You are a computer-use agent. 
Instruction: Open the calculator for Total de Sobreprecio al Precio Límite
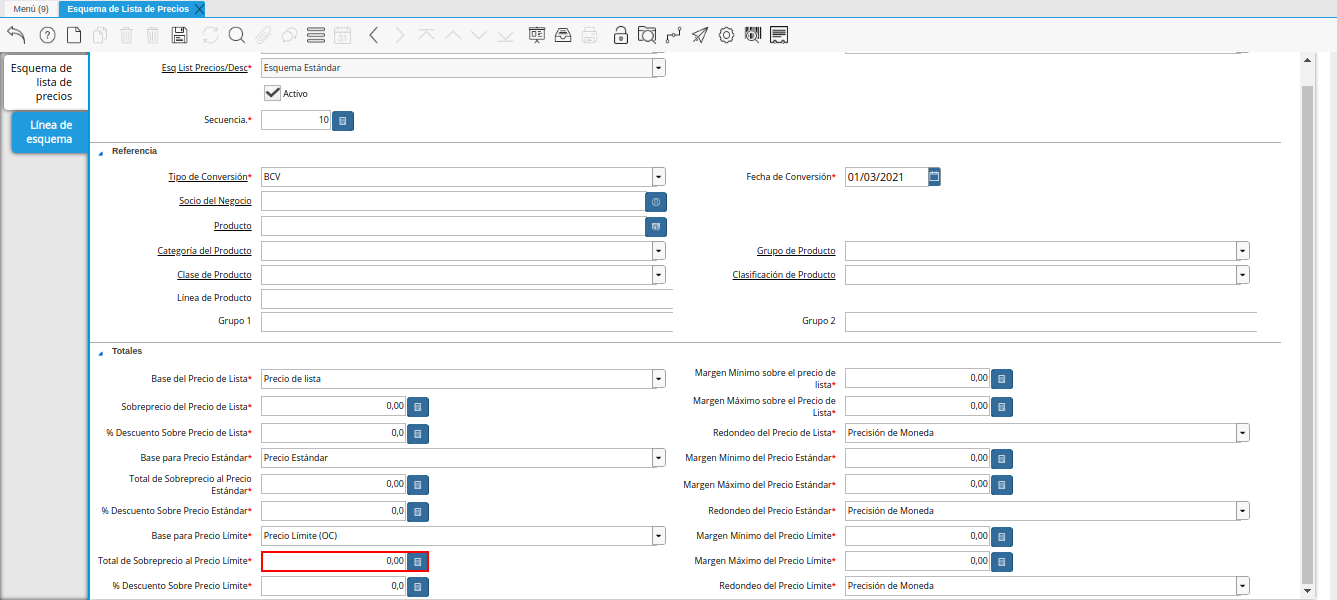click(418, 562)
